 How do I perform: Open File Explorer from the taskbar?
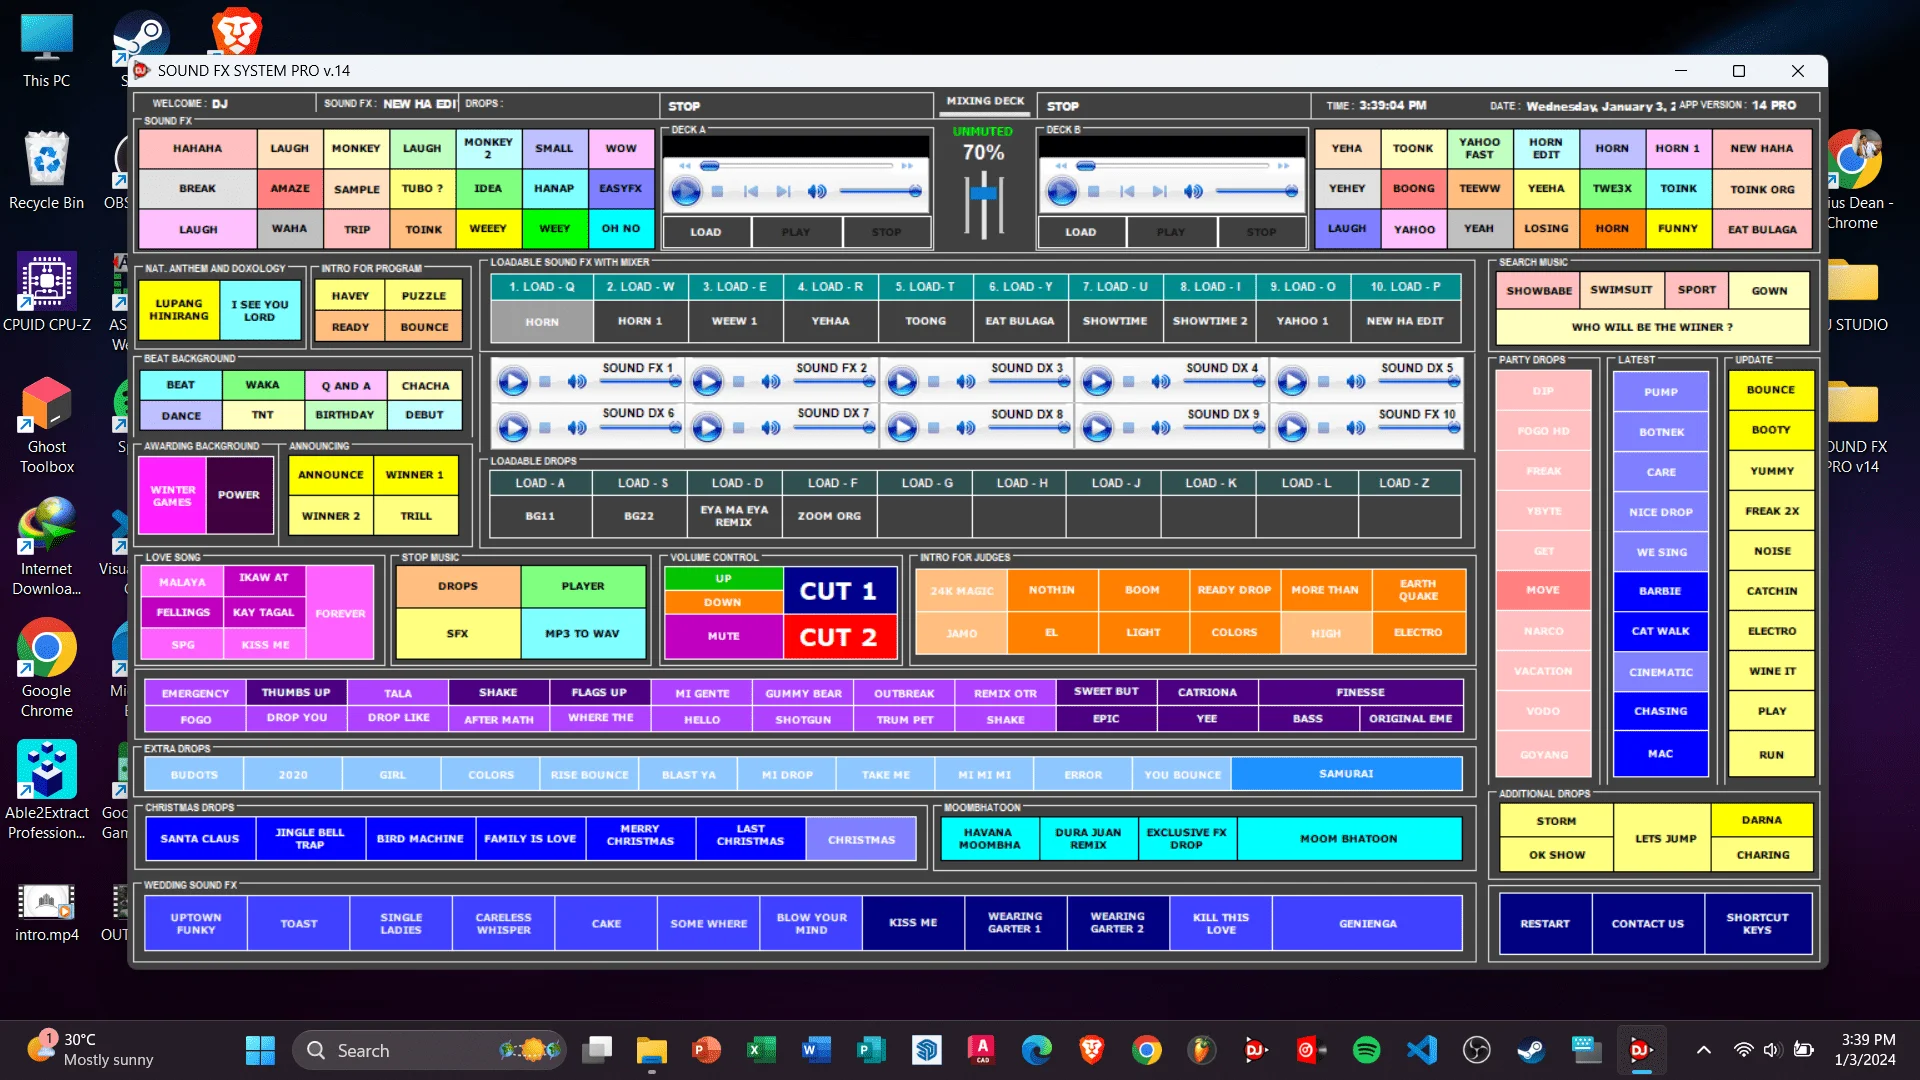click(x=651, y=1050)
